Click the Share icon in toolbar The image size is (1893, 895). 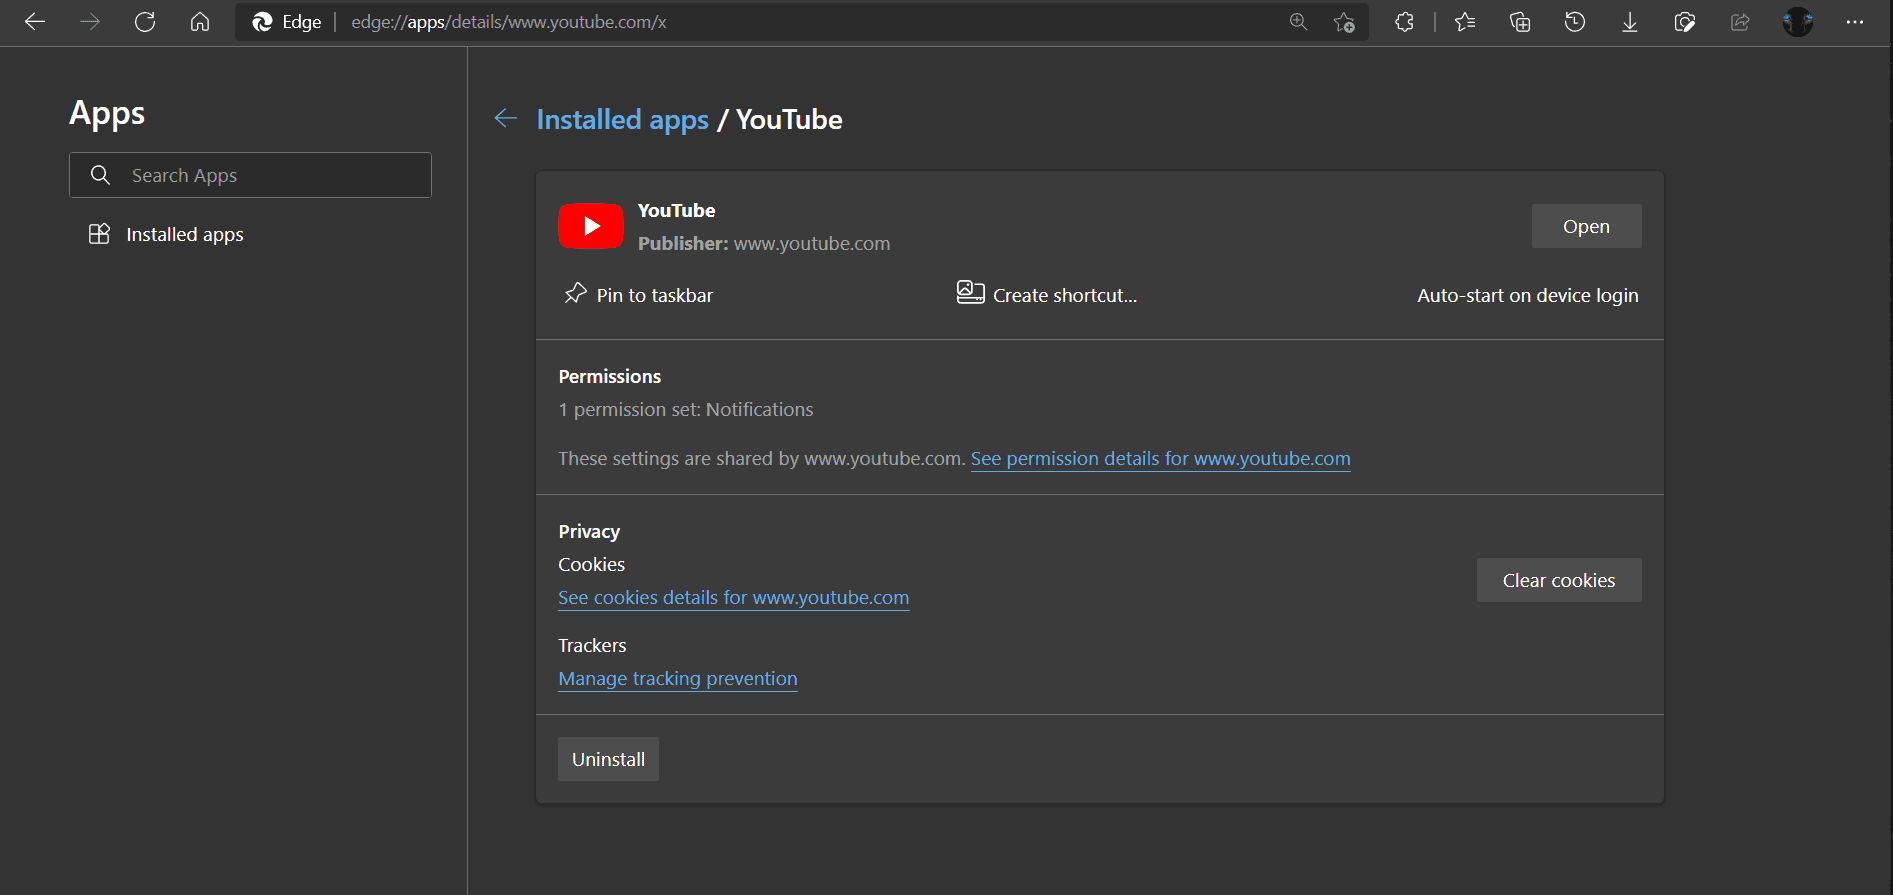coord(1740,22)
